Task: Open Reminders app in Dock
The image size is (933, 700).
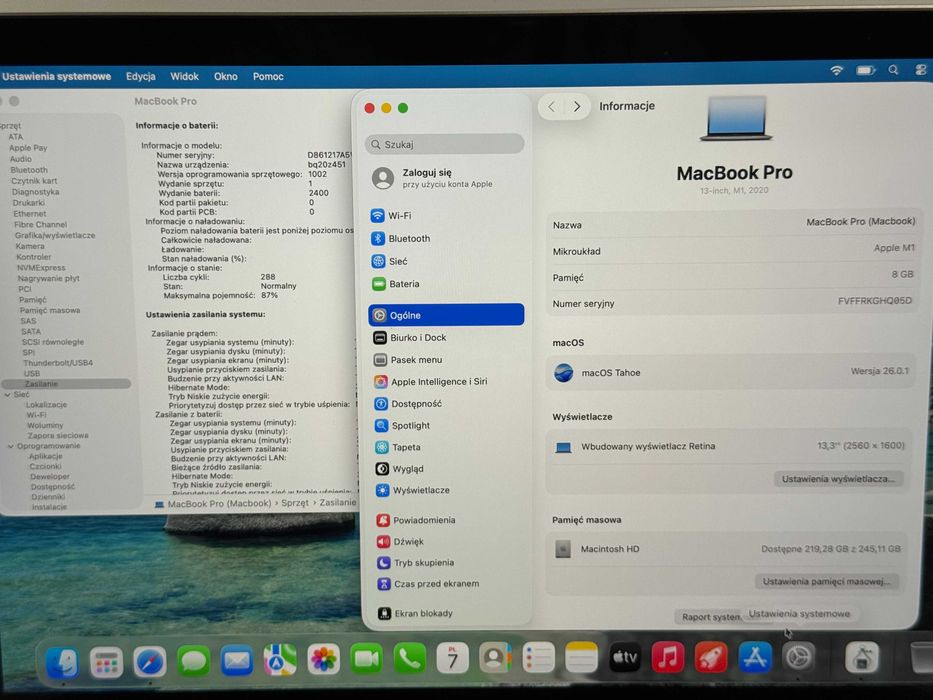Action: tap(538, 658)
